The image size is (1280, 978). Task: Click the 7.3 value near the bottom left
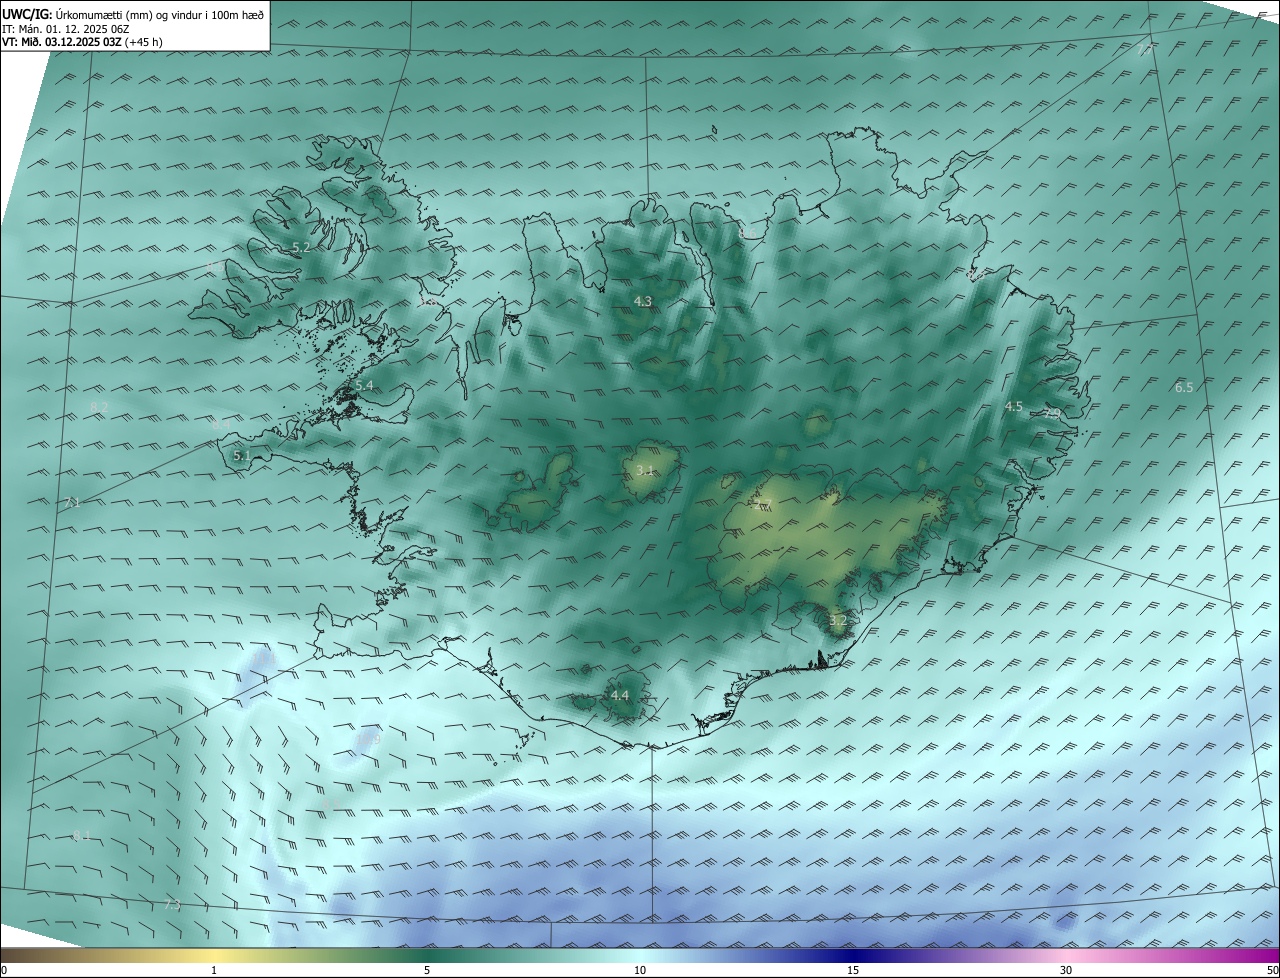[x=172, y=905]
